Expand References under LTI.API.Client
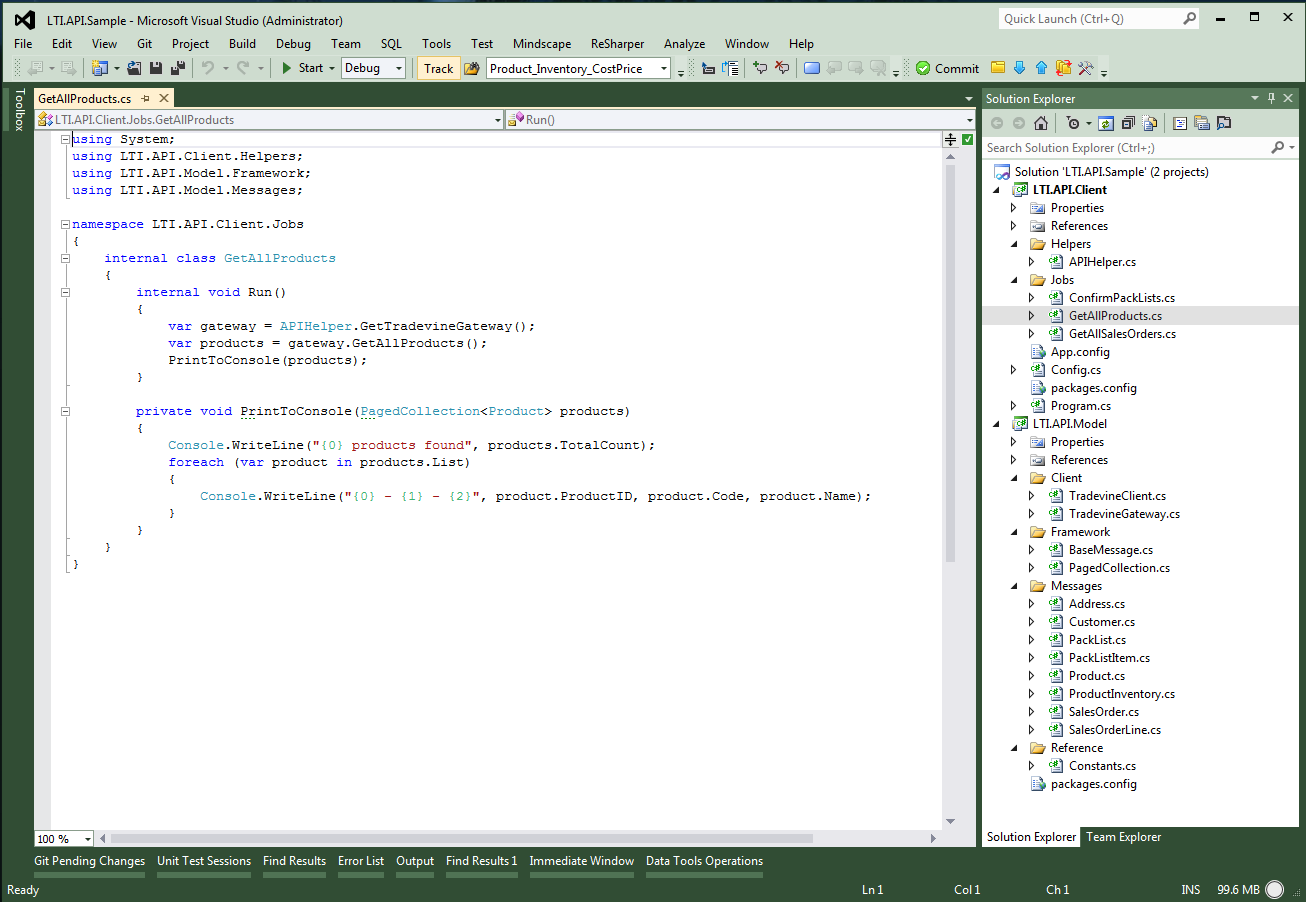1306x902 pixels. (1013, 226)
